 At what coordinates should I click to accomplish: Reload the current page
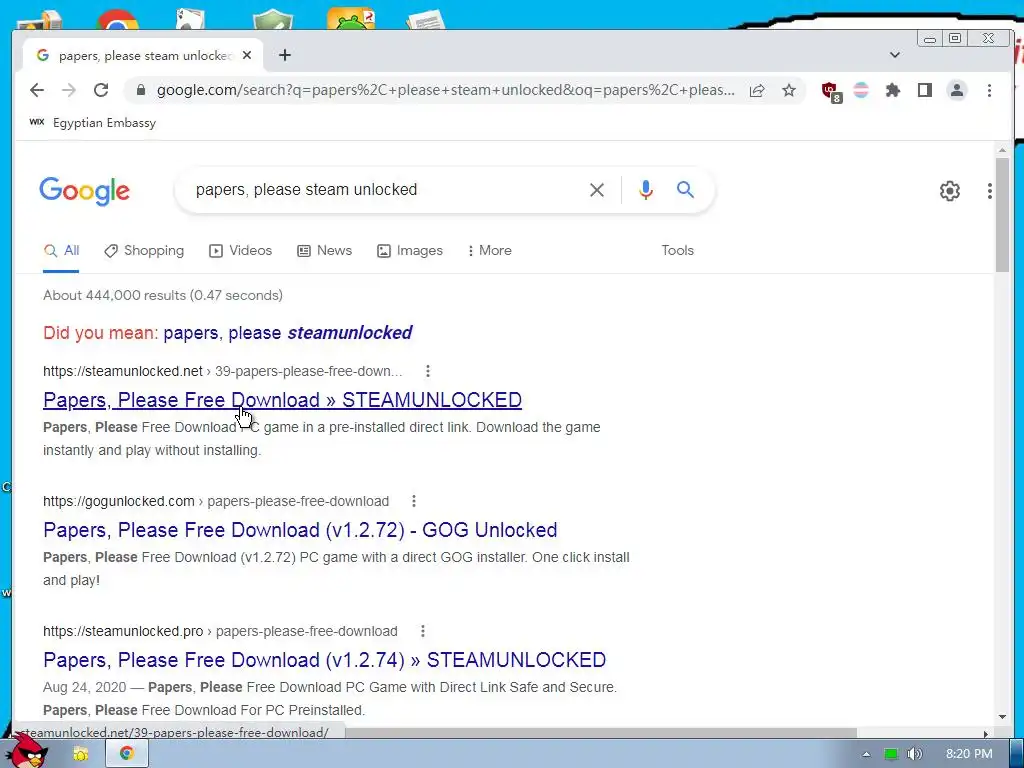pos(101,90)
